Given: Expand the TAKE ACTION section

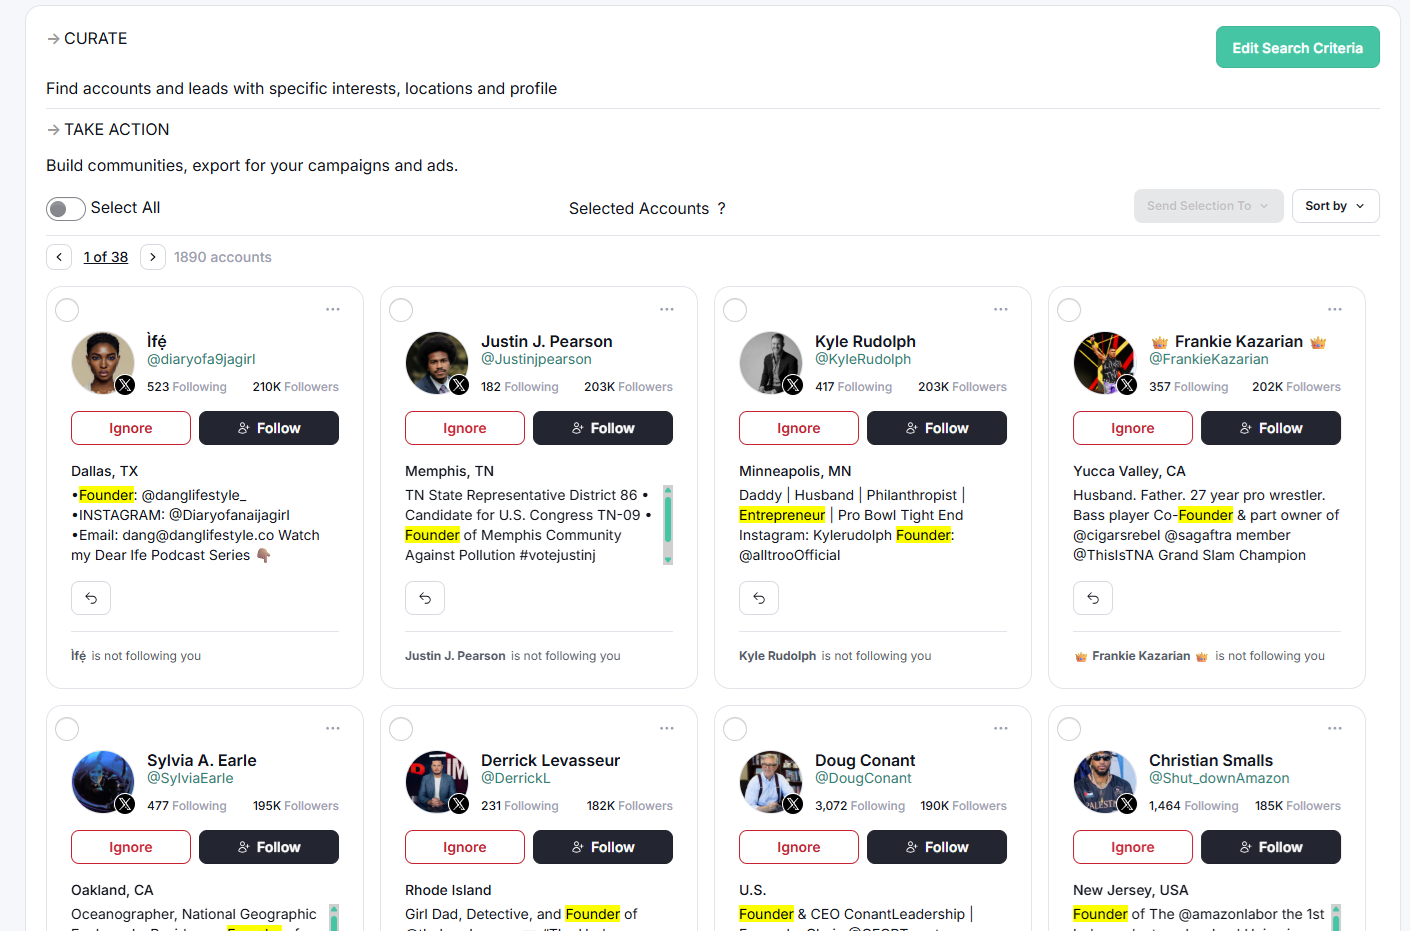Looking at the screenshot, I should (108, 129).
